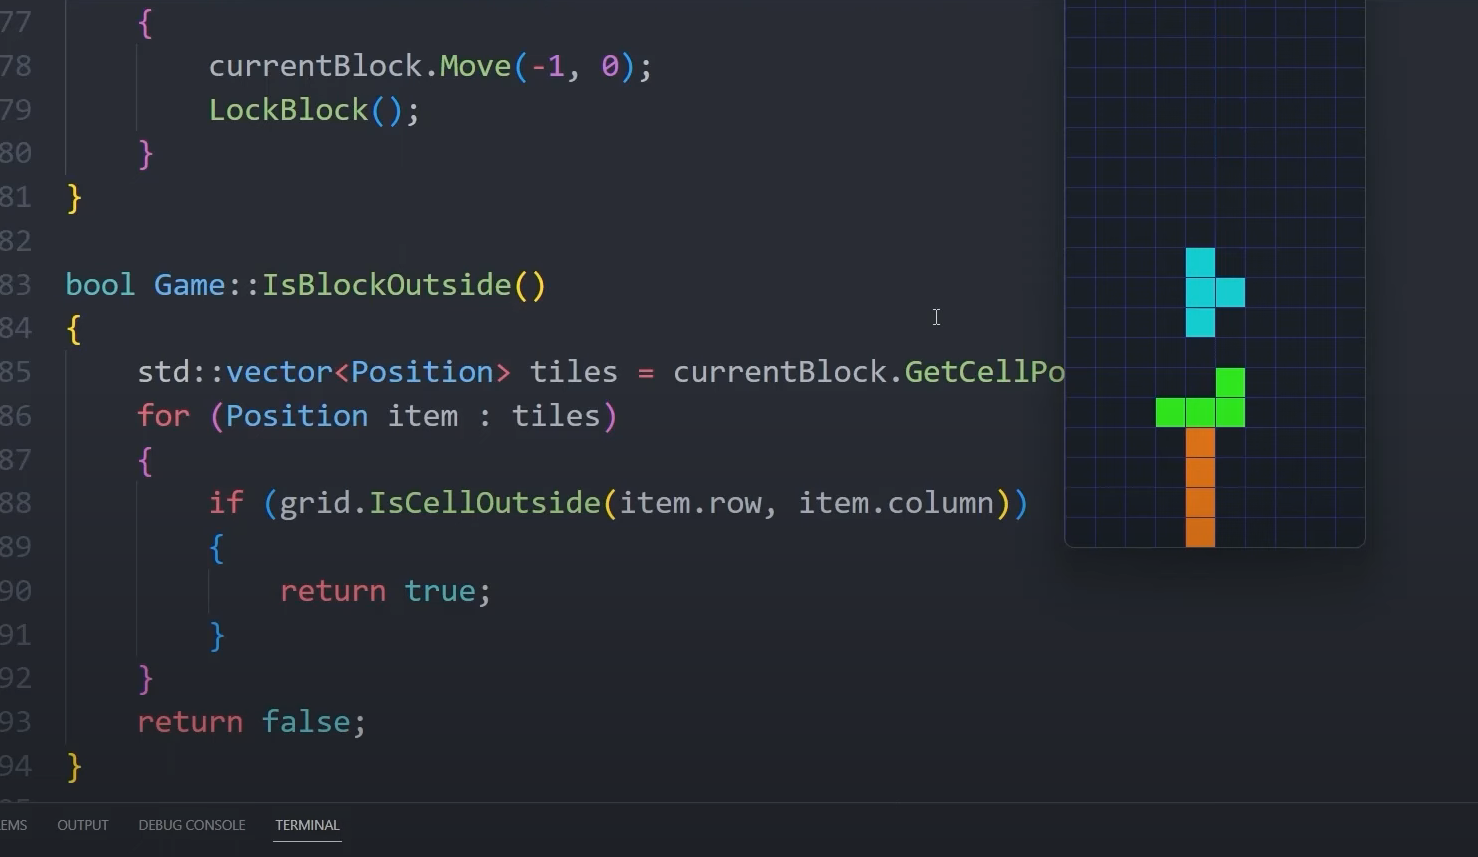Click the green L-shaped block in game

[x=1201, y=412]
